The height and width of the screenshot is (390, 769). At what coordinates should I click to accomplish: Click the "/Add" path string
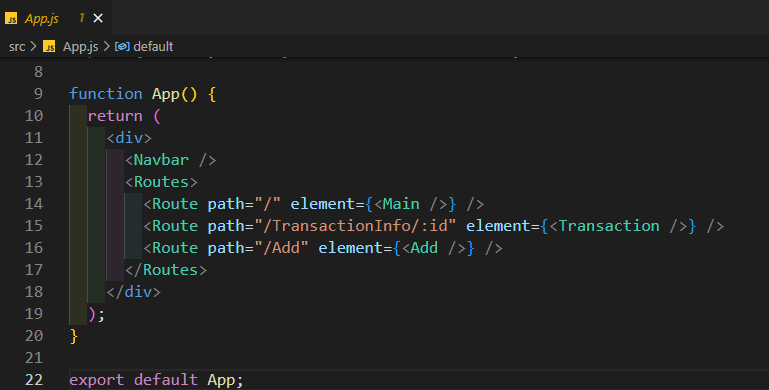click(x=282, y=248)
